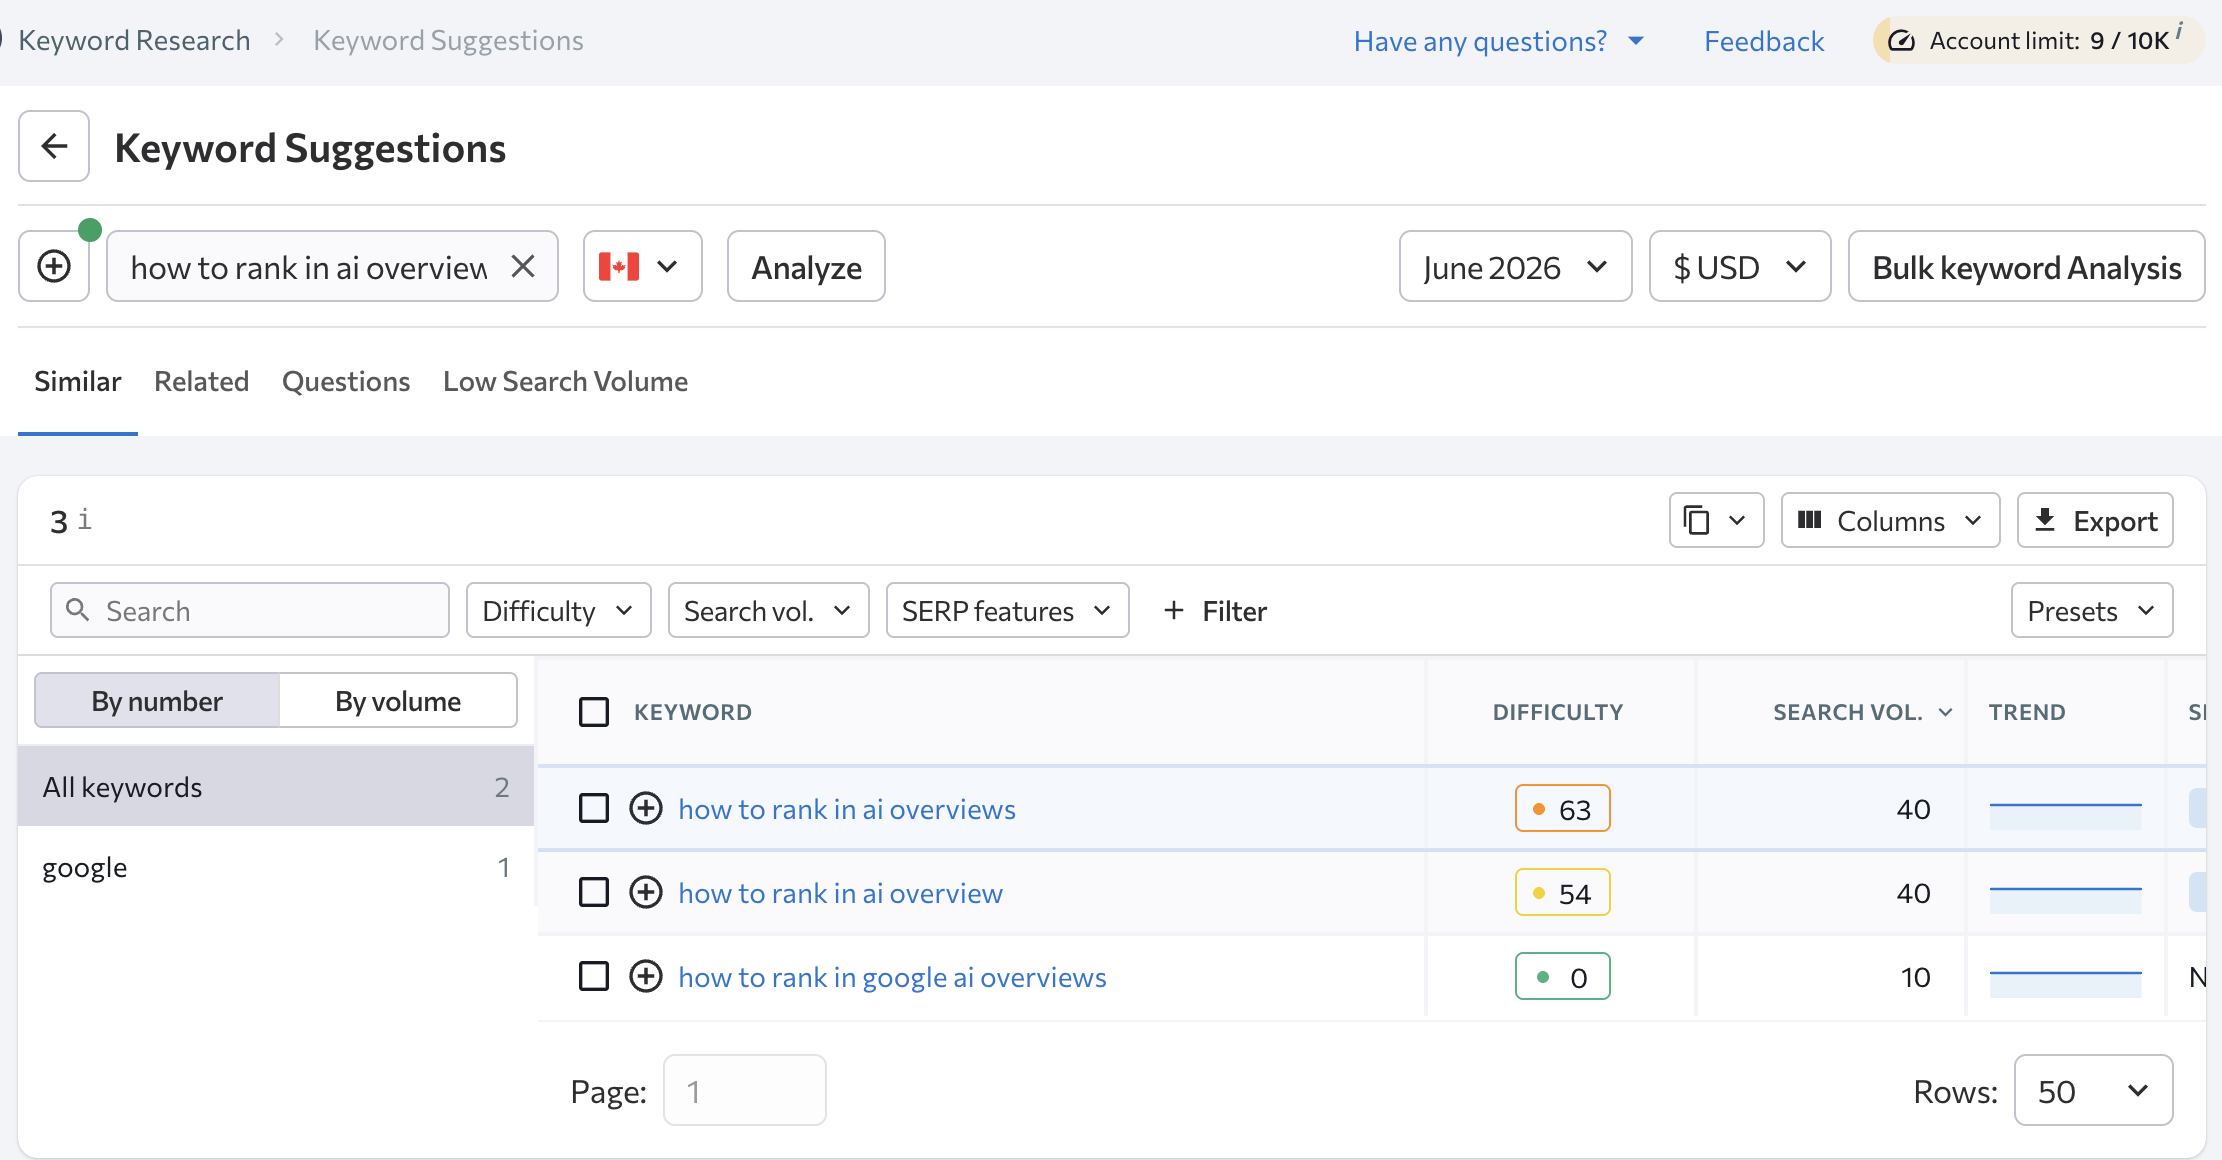Click the Keyword Research breadcrumb

tap(134, 40)
